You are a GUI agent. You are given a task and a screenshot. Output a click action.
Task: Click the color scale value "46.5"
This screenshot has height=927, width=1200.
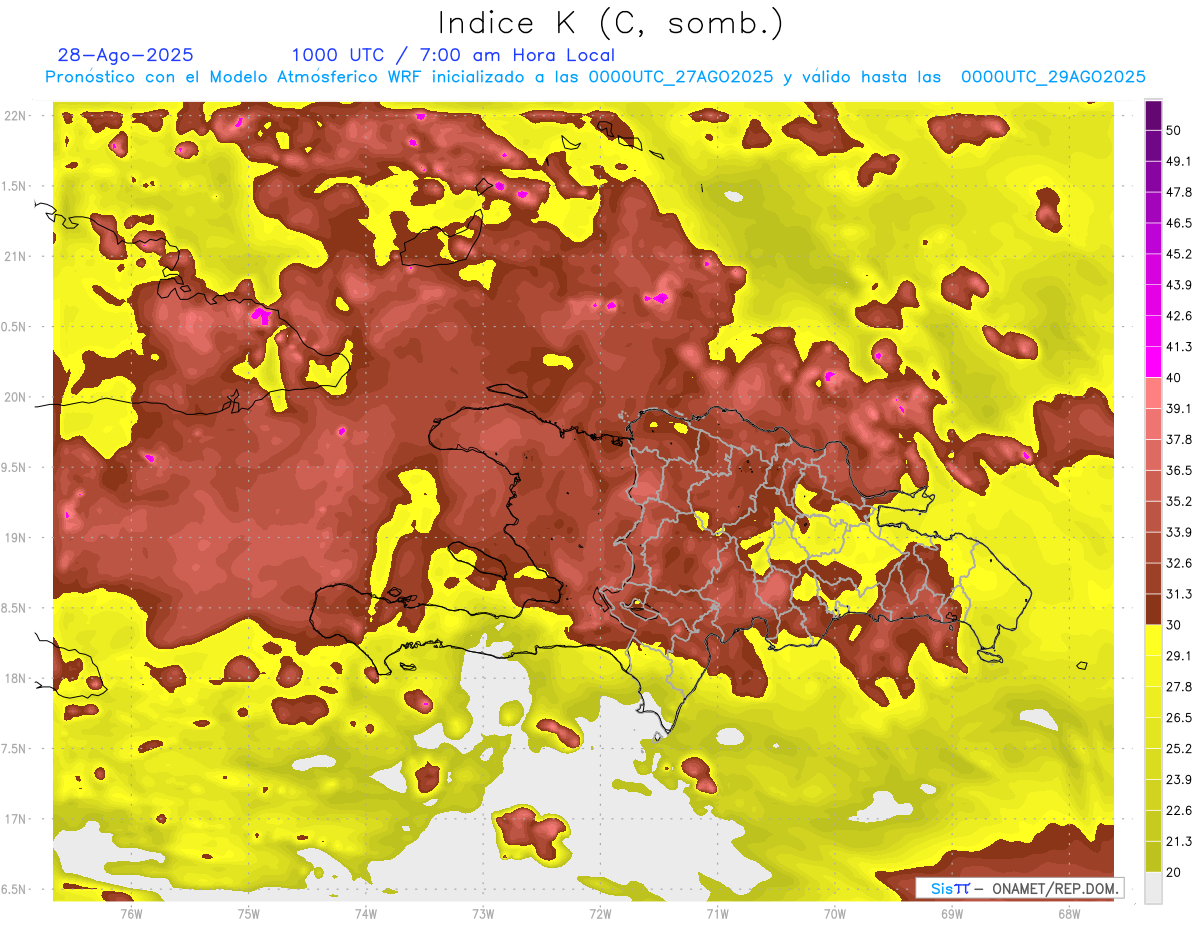click(1178, 223)
